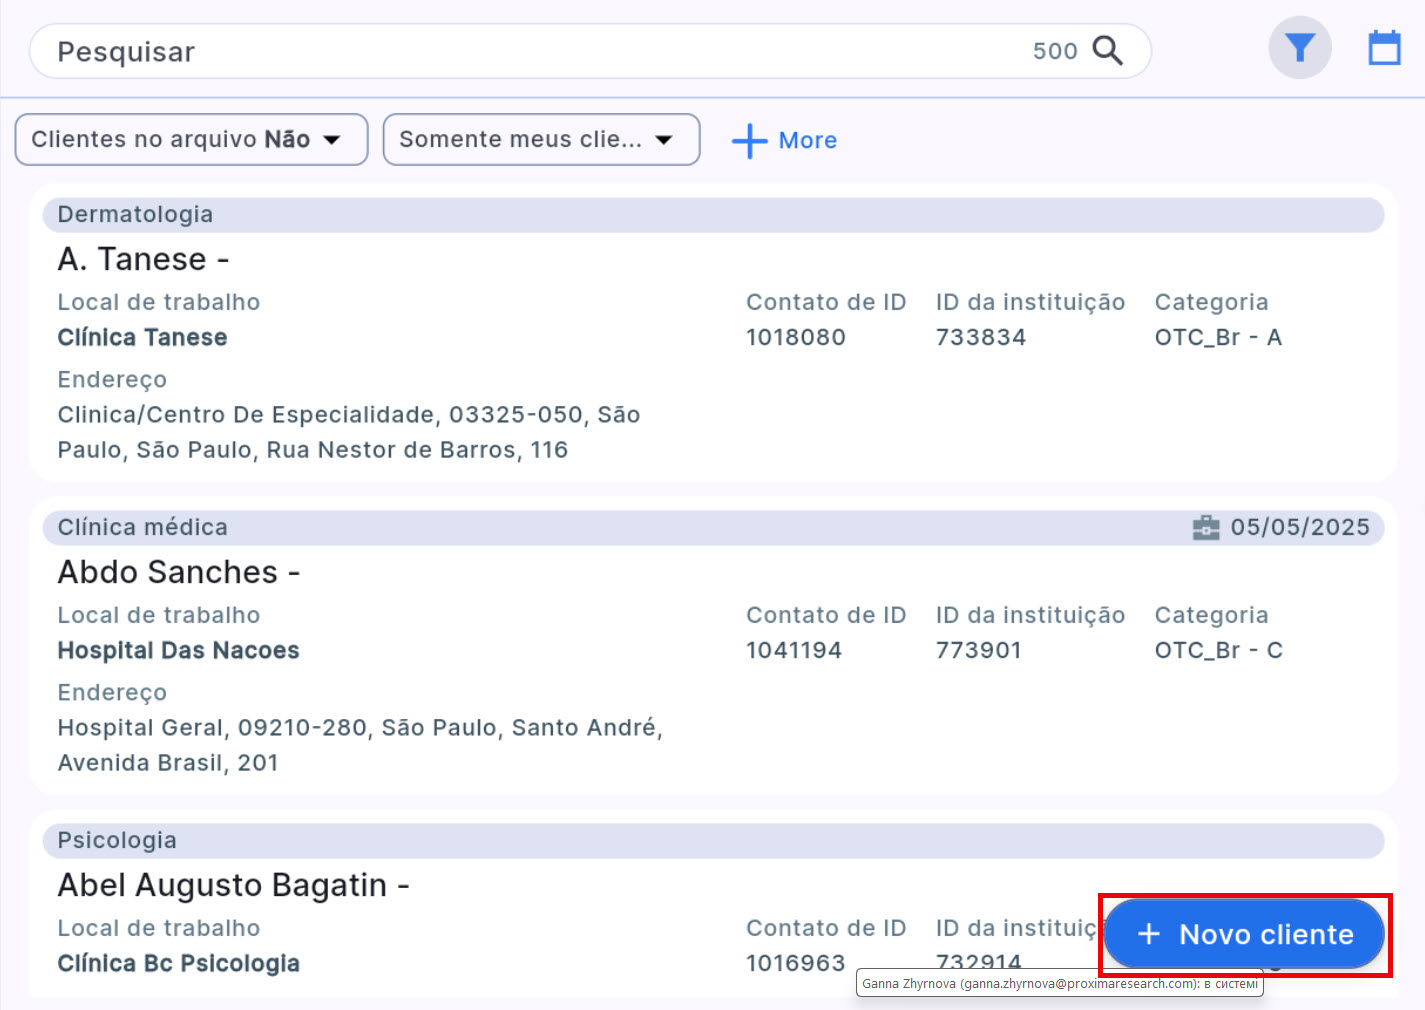This screenshot has height=1010, width=1425.
Task: Select client Abel Augusto Bagatin
Action: coord(232,885)
